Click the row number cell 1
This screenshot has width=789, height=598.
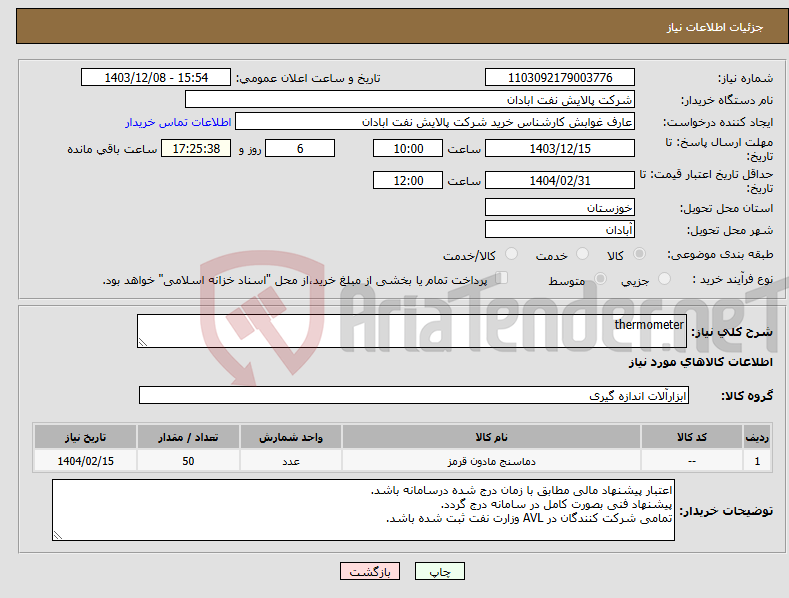(757, 461)
